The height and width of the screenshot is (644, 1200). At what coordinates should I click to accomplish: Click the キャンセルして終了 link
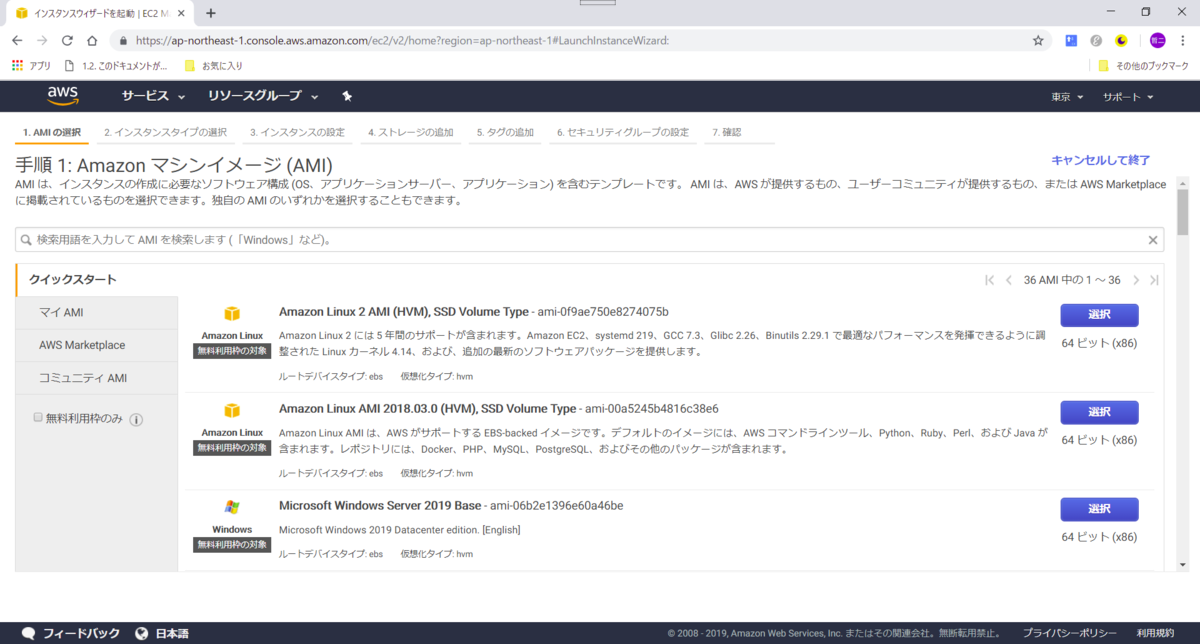pos(1100,160)
